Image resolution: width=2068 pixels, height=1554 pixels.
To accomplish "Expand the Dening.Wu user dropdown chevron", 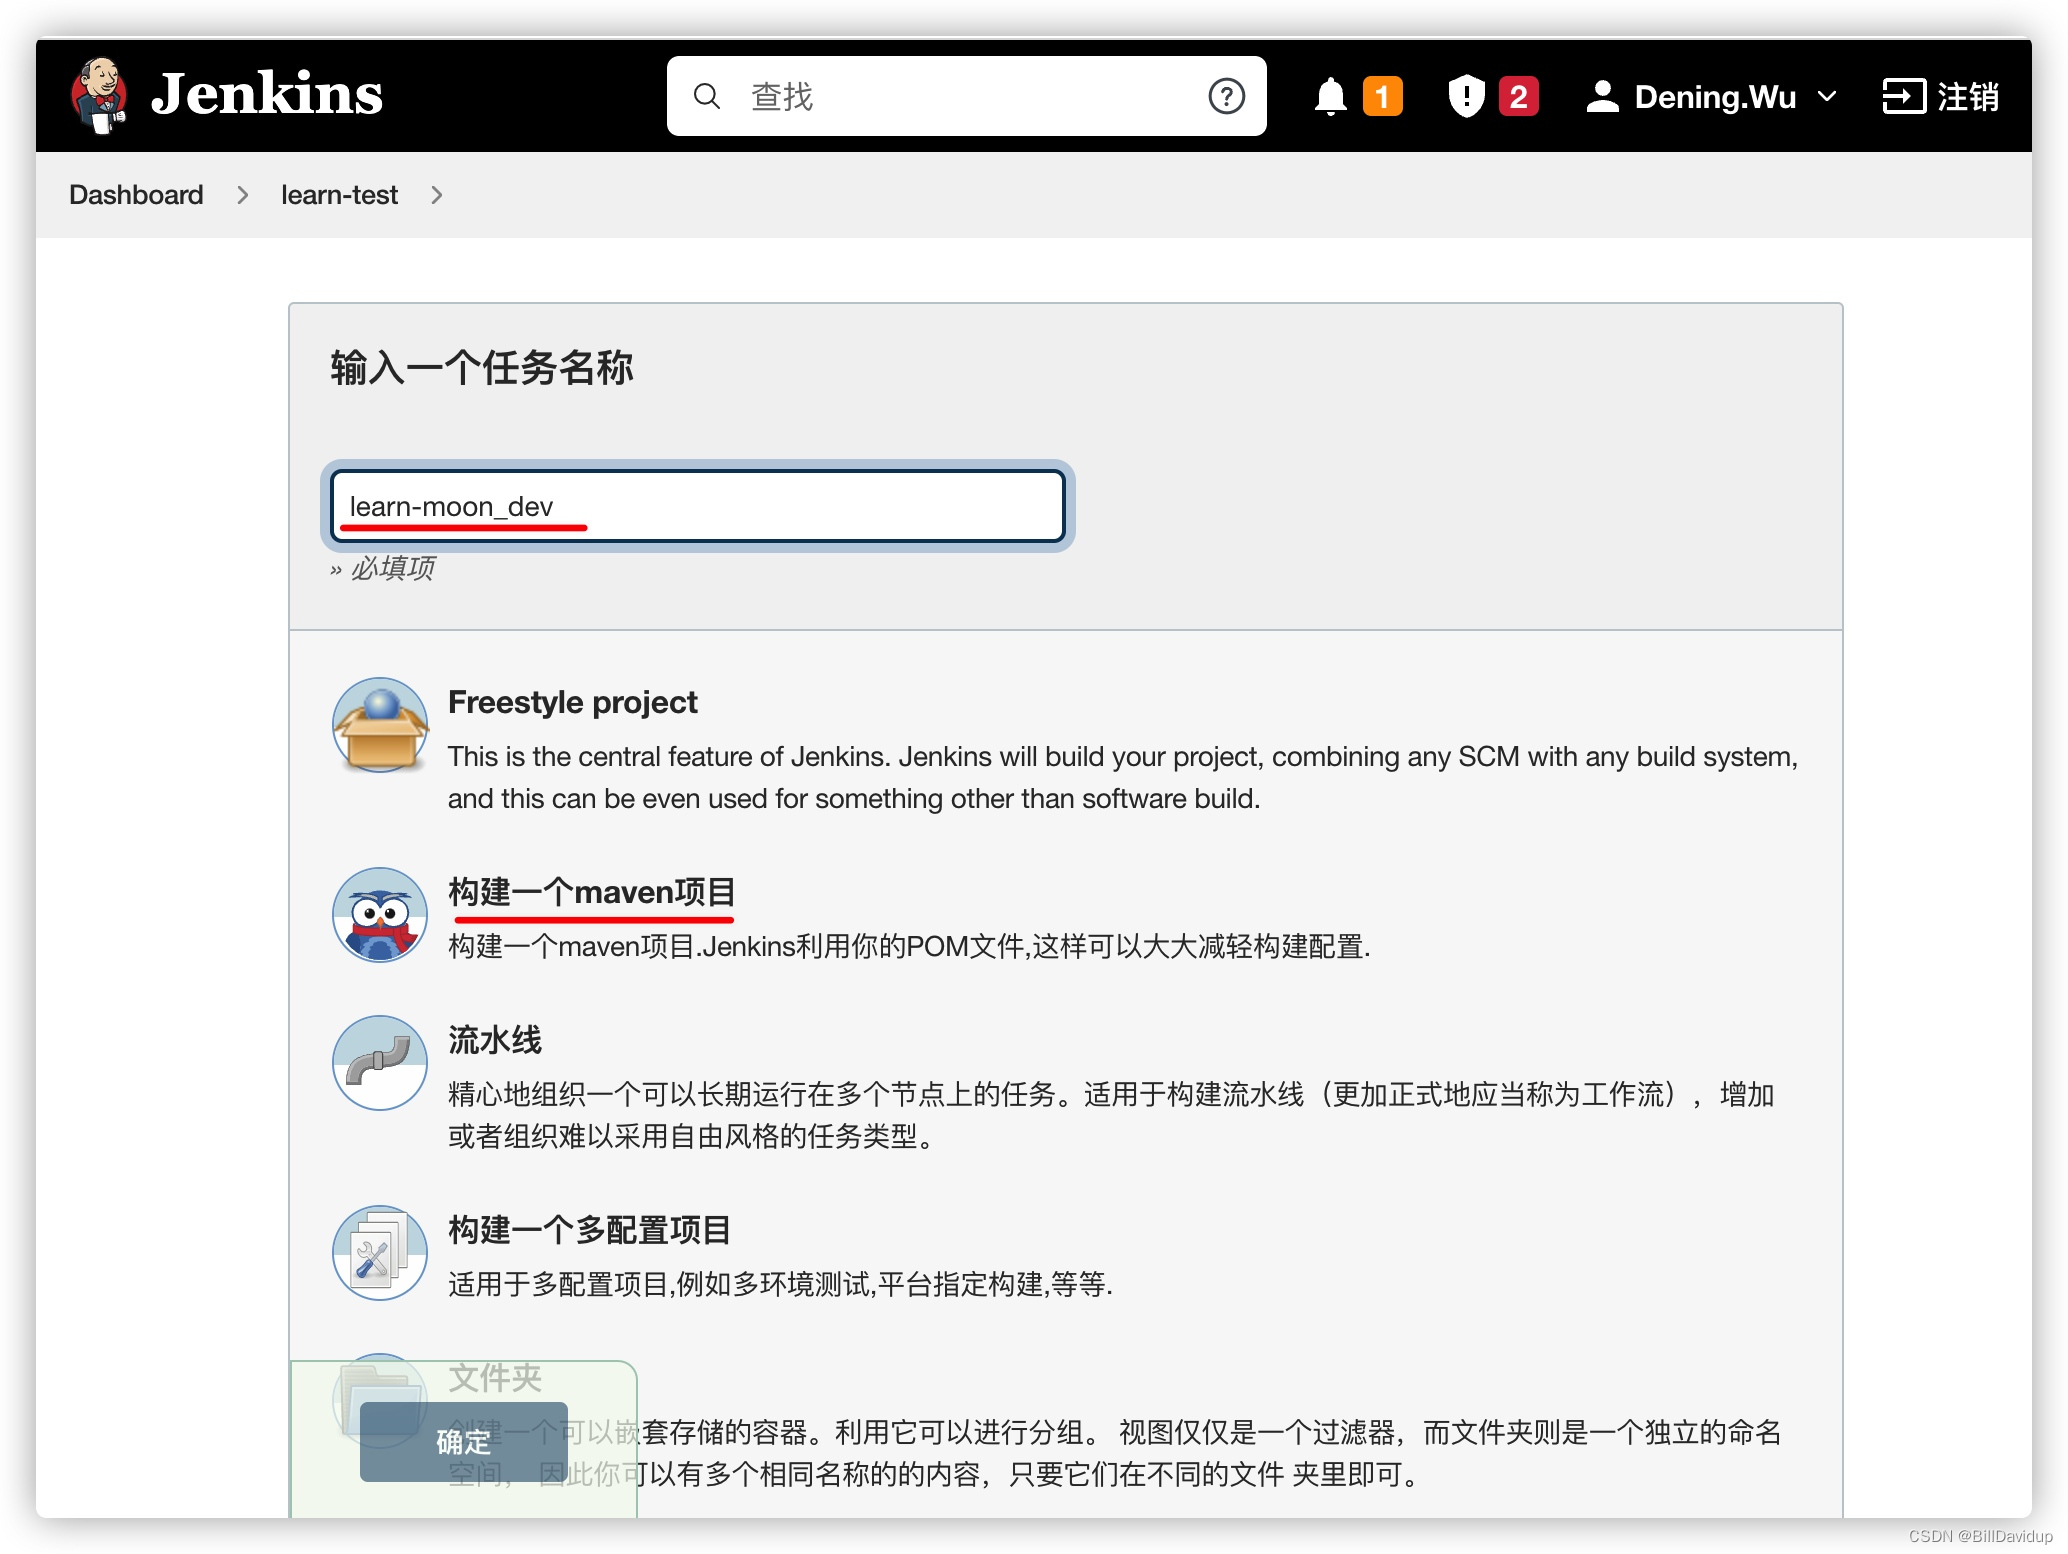I will coord(1827,97).
